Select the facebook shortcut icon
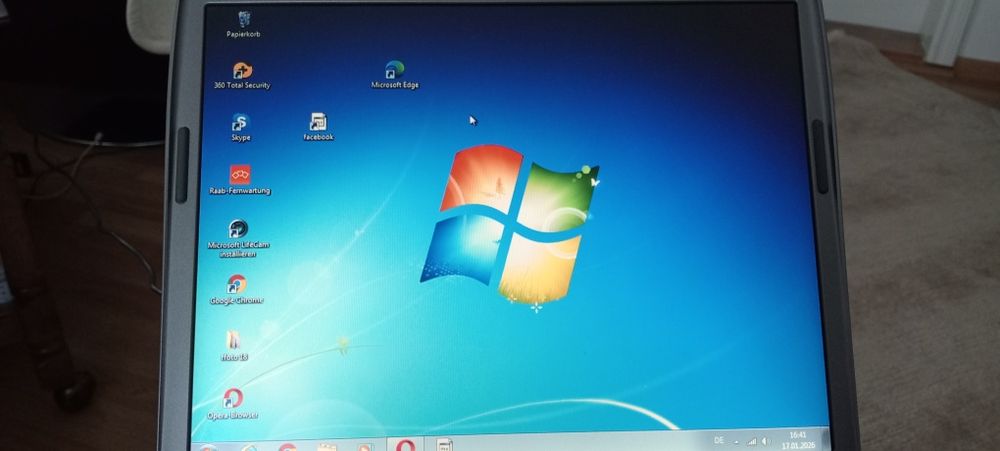 pyautogui.click(x=318, y=126)
